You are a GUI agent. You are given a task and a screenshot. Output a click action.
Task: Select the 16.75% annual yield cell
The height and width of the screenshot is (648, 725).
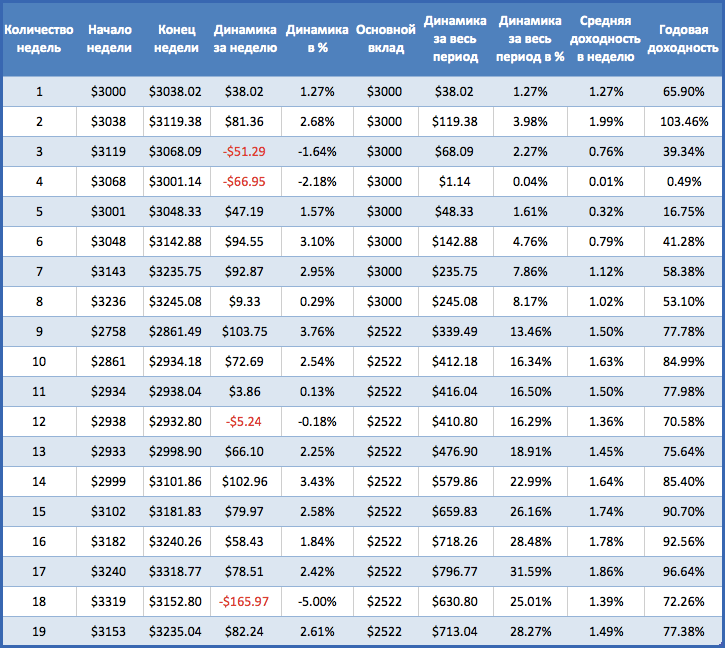(x=683, y=212)
